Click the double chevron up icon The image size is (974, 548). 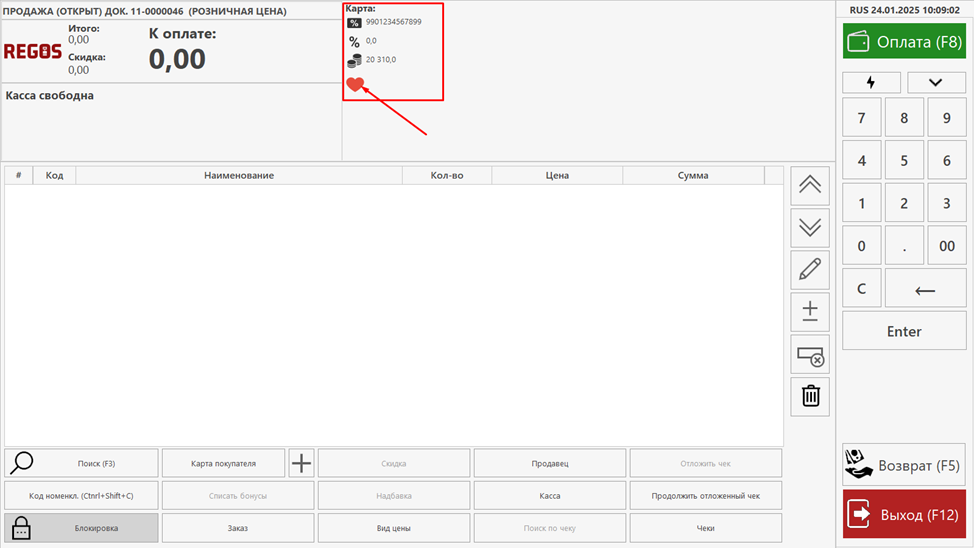point(810,185)
